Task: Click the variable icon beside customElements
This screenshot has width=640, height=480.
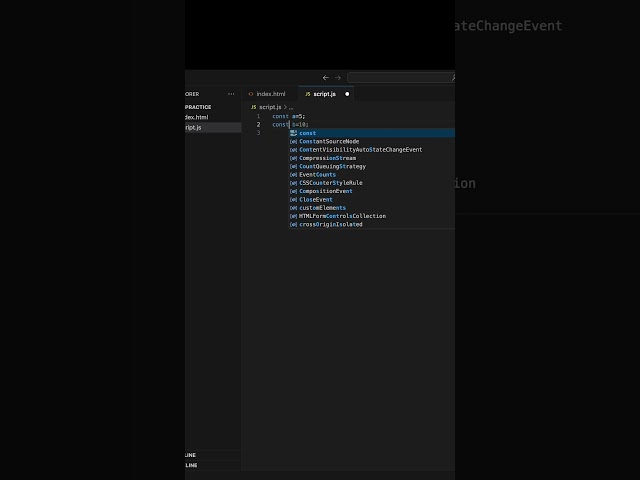Action: click(x=293, y=208)
